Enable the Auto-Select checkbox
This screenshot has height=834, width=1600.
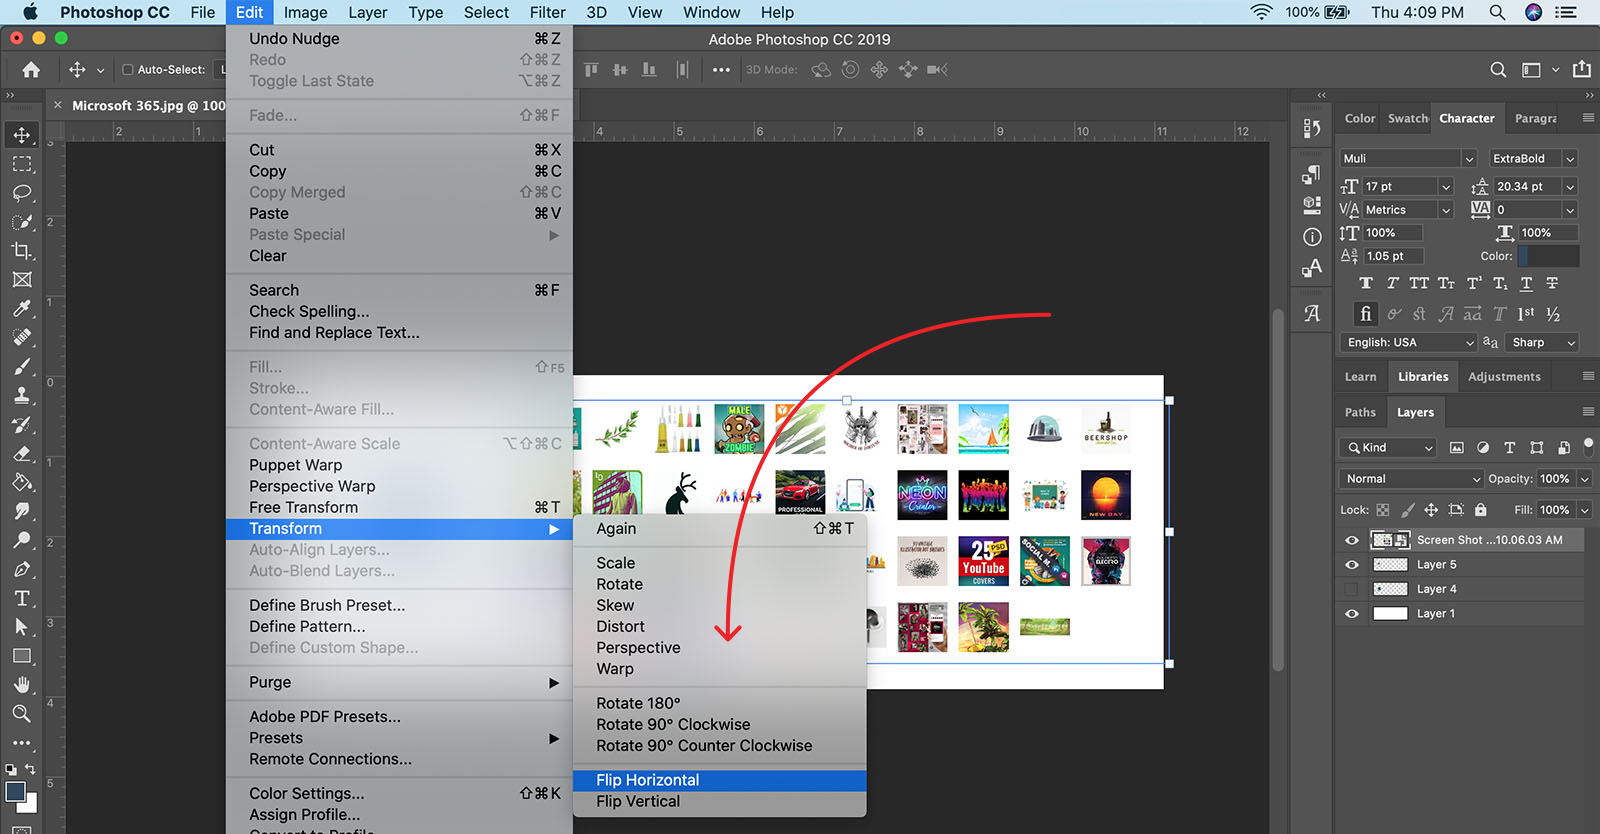pyautogui.click(x=128, y=70)
